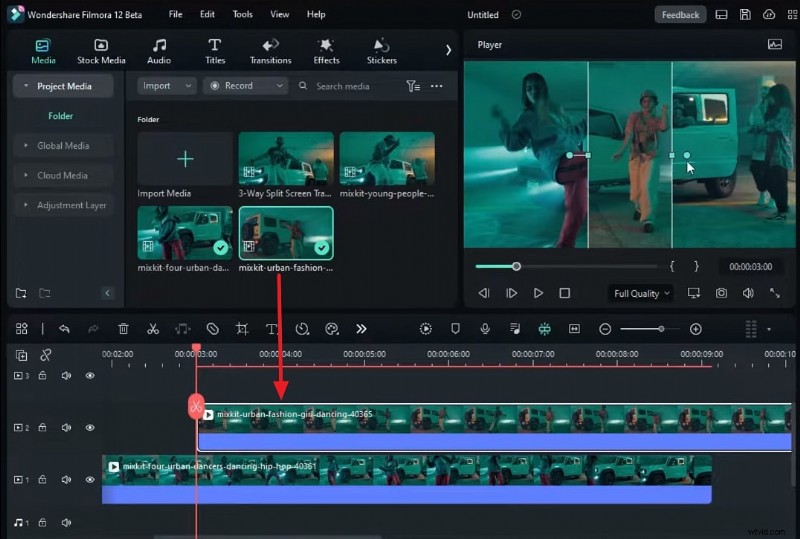800x539 pixels.
Task: Click the Feedback button
Action: tap(680, 15)
